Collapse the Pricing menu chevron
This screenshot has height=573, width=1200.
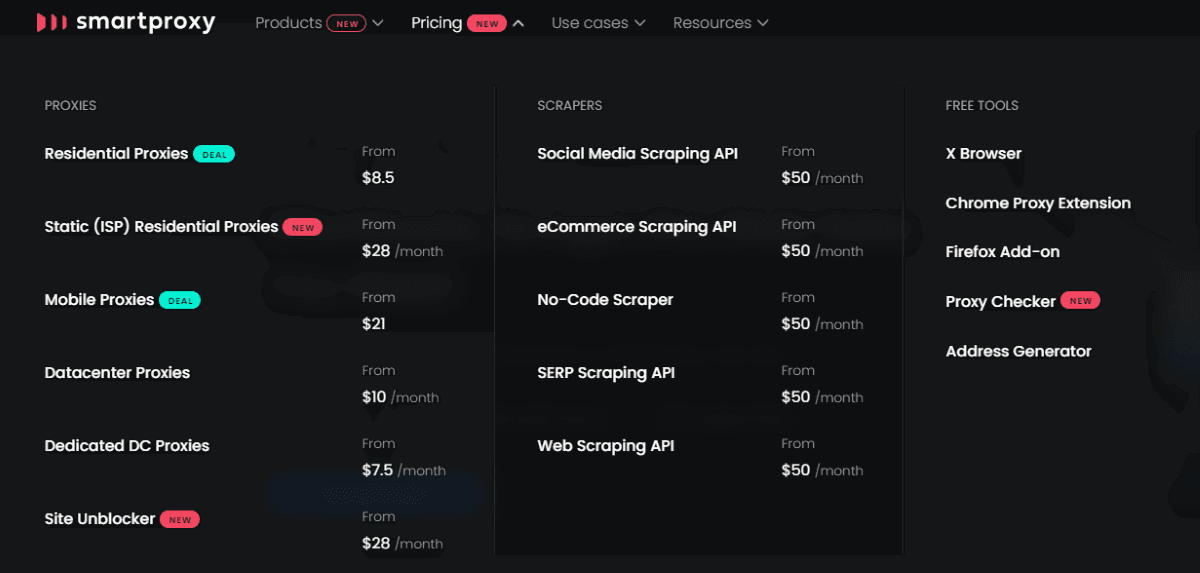[x=518, y=23]
